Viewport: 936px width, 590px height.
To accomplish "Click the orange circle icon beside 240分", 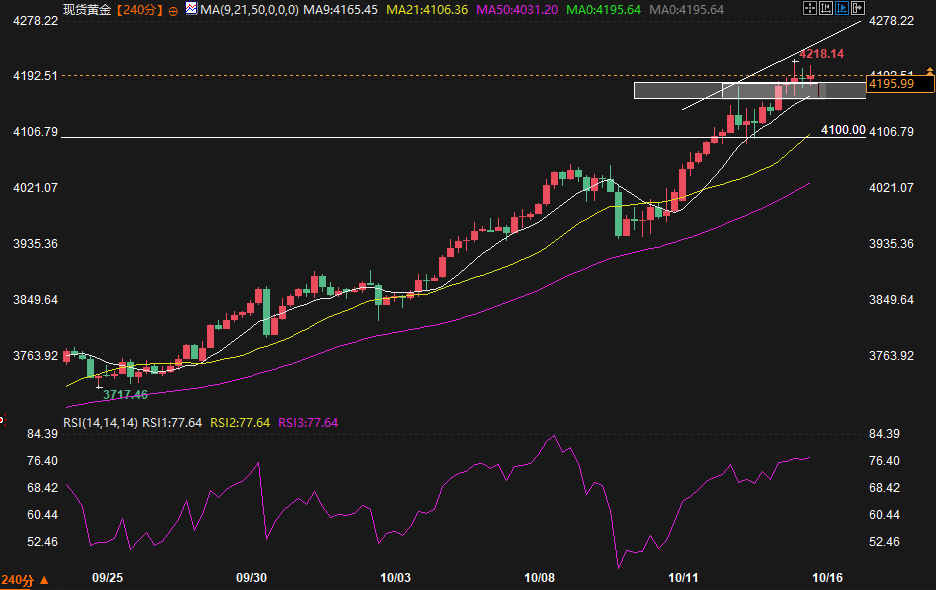I will tap(173, 10).
